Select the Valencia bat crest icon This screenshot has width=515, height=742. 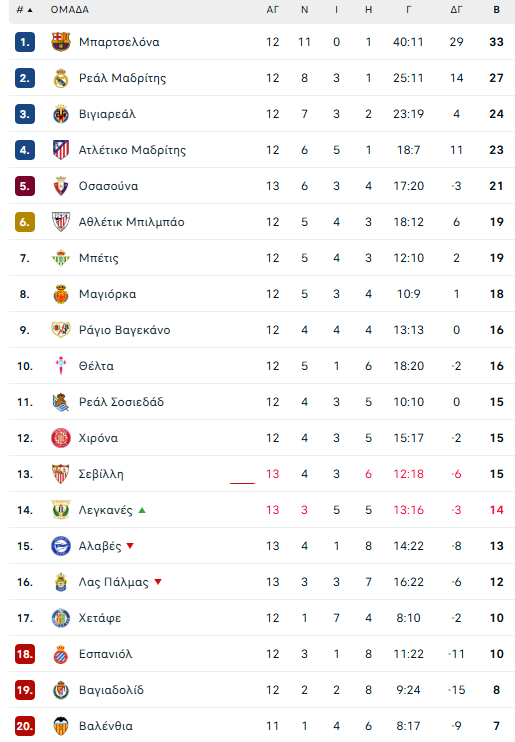[61, 725]
